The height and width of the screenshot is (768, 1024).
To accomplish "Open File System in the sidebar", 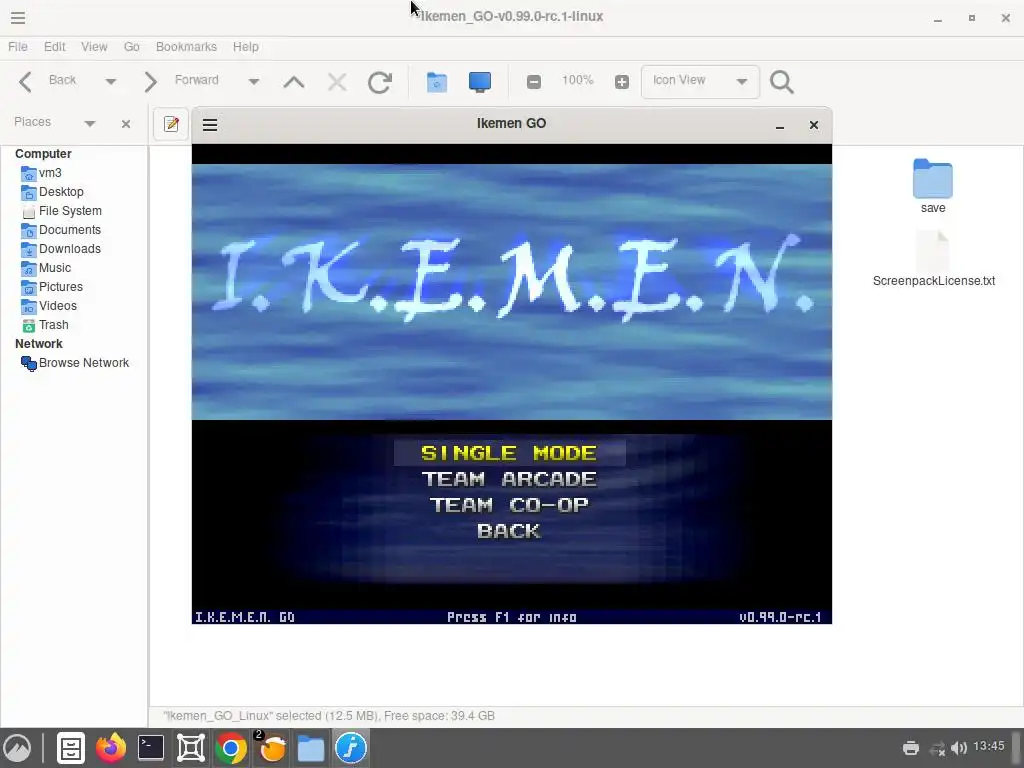I will click(x=61, y=211).
